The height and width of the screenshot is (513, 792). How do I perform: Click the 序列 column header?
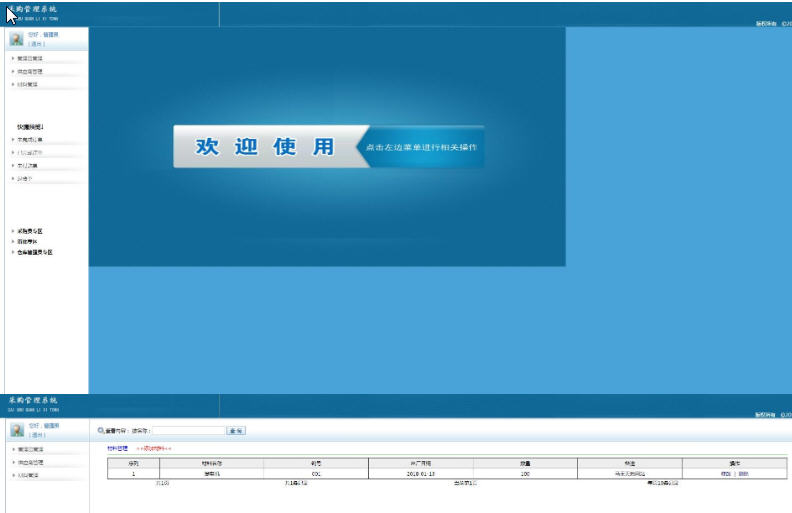[x=133, y=463]
